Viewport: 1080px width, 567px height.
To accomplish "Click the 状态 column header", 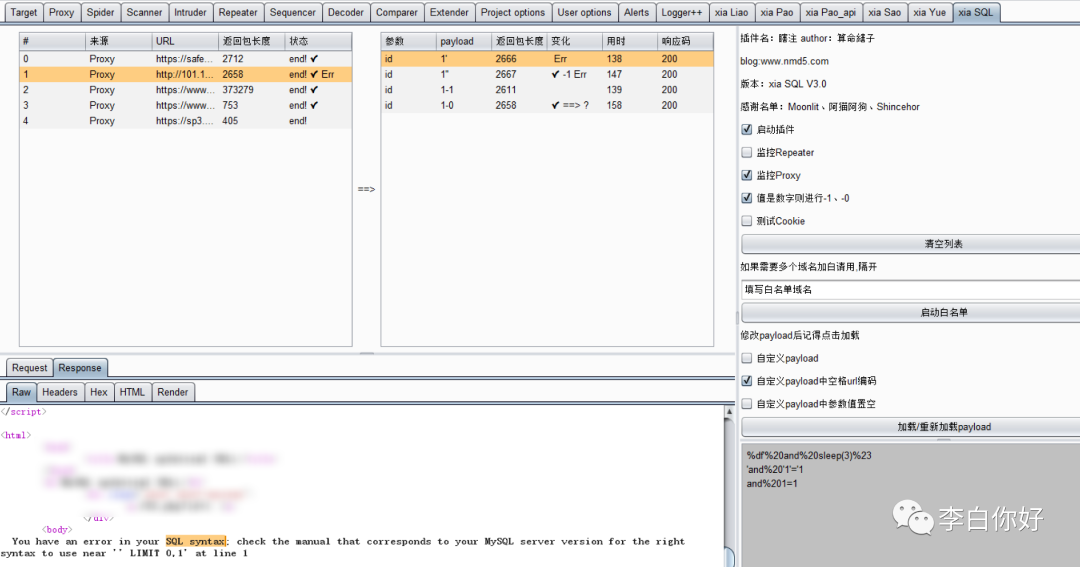I will tap(318, 41).
